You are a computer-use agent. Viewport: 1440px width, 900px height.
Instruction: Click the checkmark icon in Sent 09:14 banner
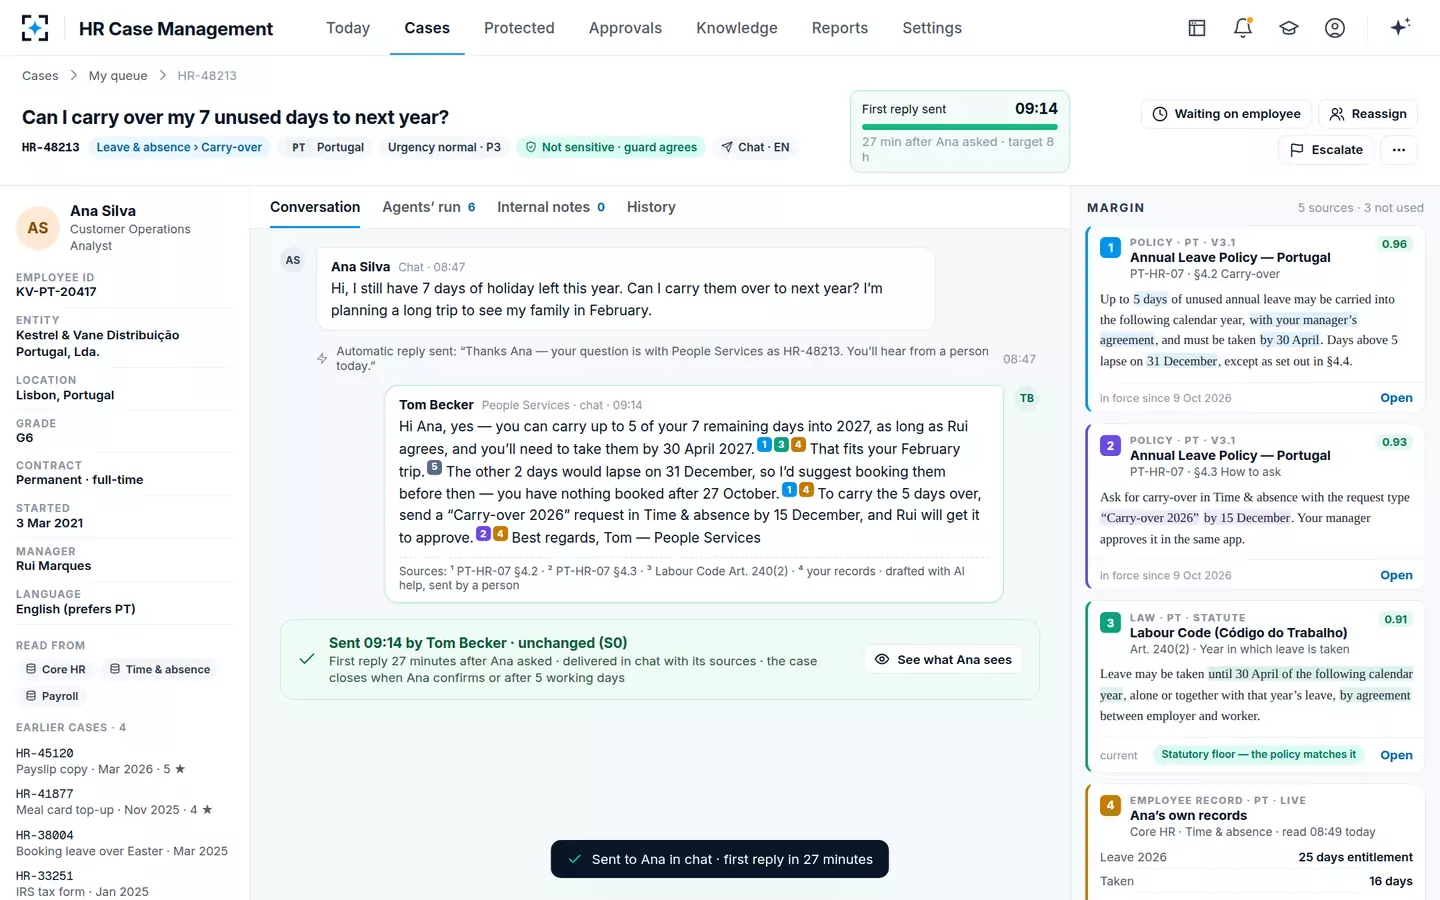click(308, 659)
